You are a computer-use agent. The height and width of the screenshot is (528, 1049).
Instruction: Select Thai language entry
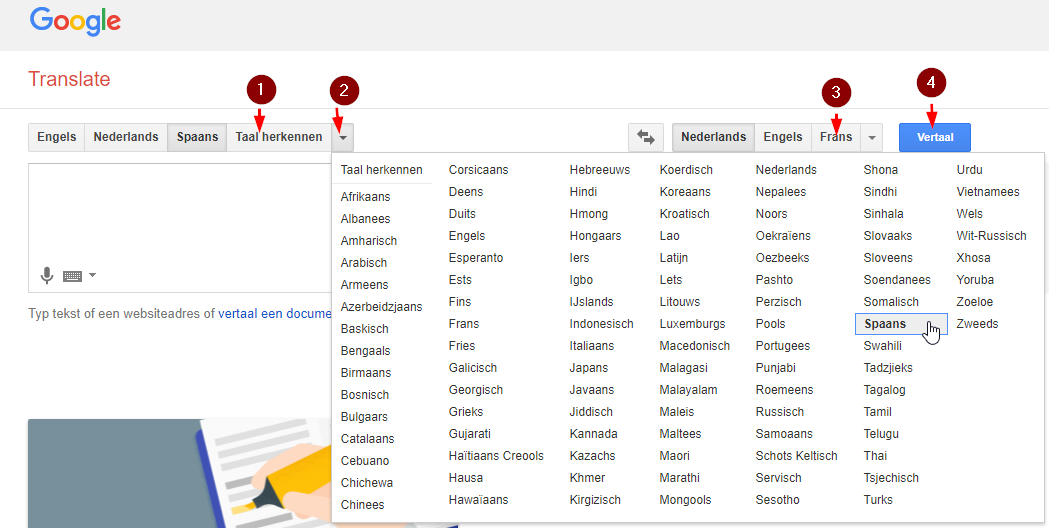point(875,456)
